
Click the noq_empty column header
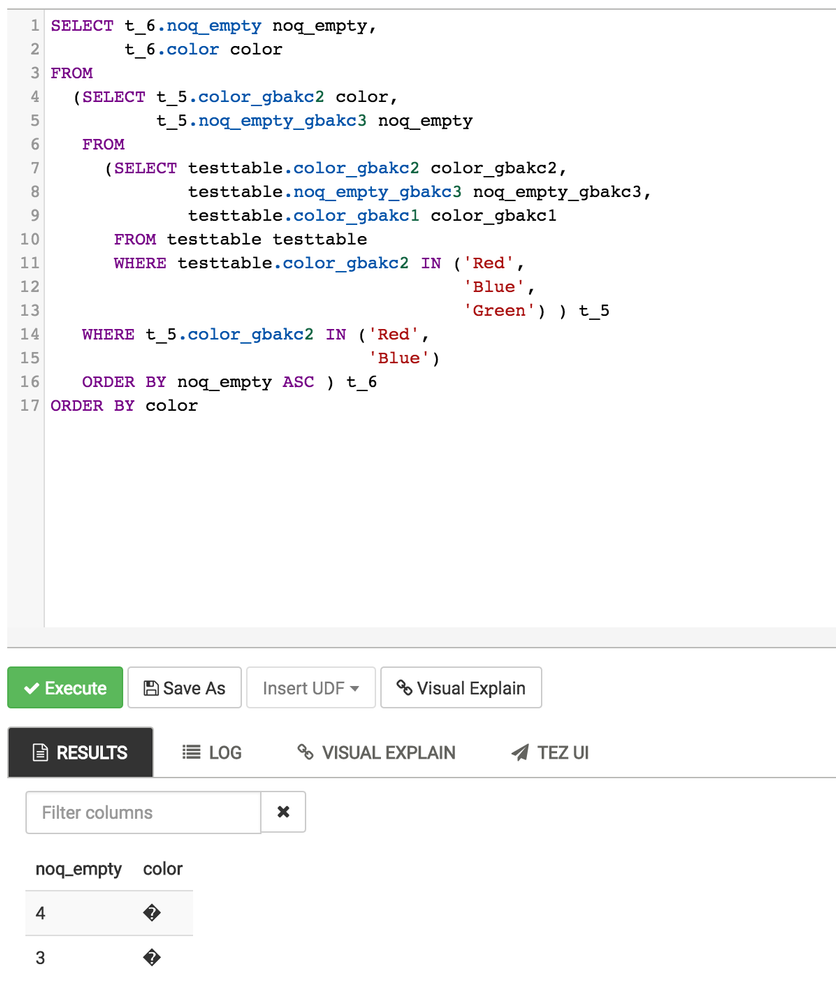pos(78,869)
